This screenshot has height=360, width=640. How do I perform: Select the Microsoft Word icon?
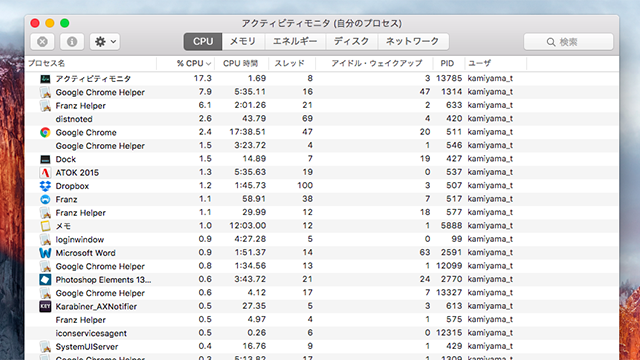pyautogui.click(x=45, y=253)
